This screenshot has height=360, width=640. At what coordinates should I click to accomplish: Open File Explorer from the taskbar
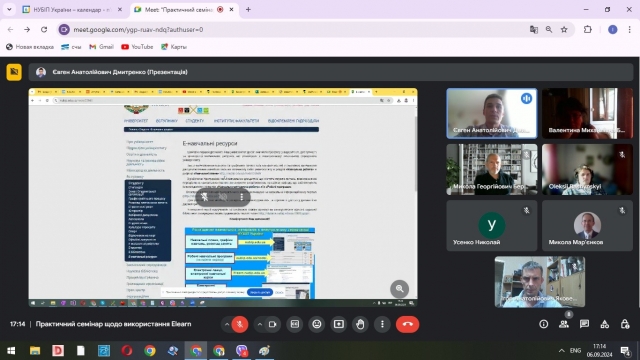35,351
